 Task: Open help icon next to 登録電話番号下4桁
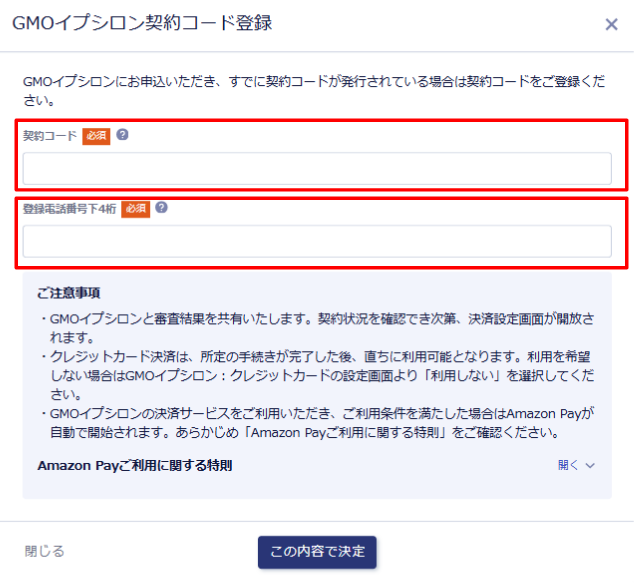[x=161, y=208]
